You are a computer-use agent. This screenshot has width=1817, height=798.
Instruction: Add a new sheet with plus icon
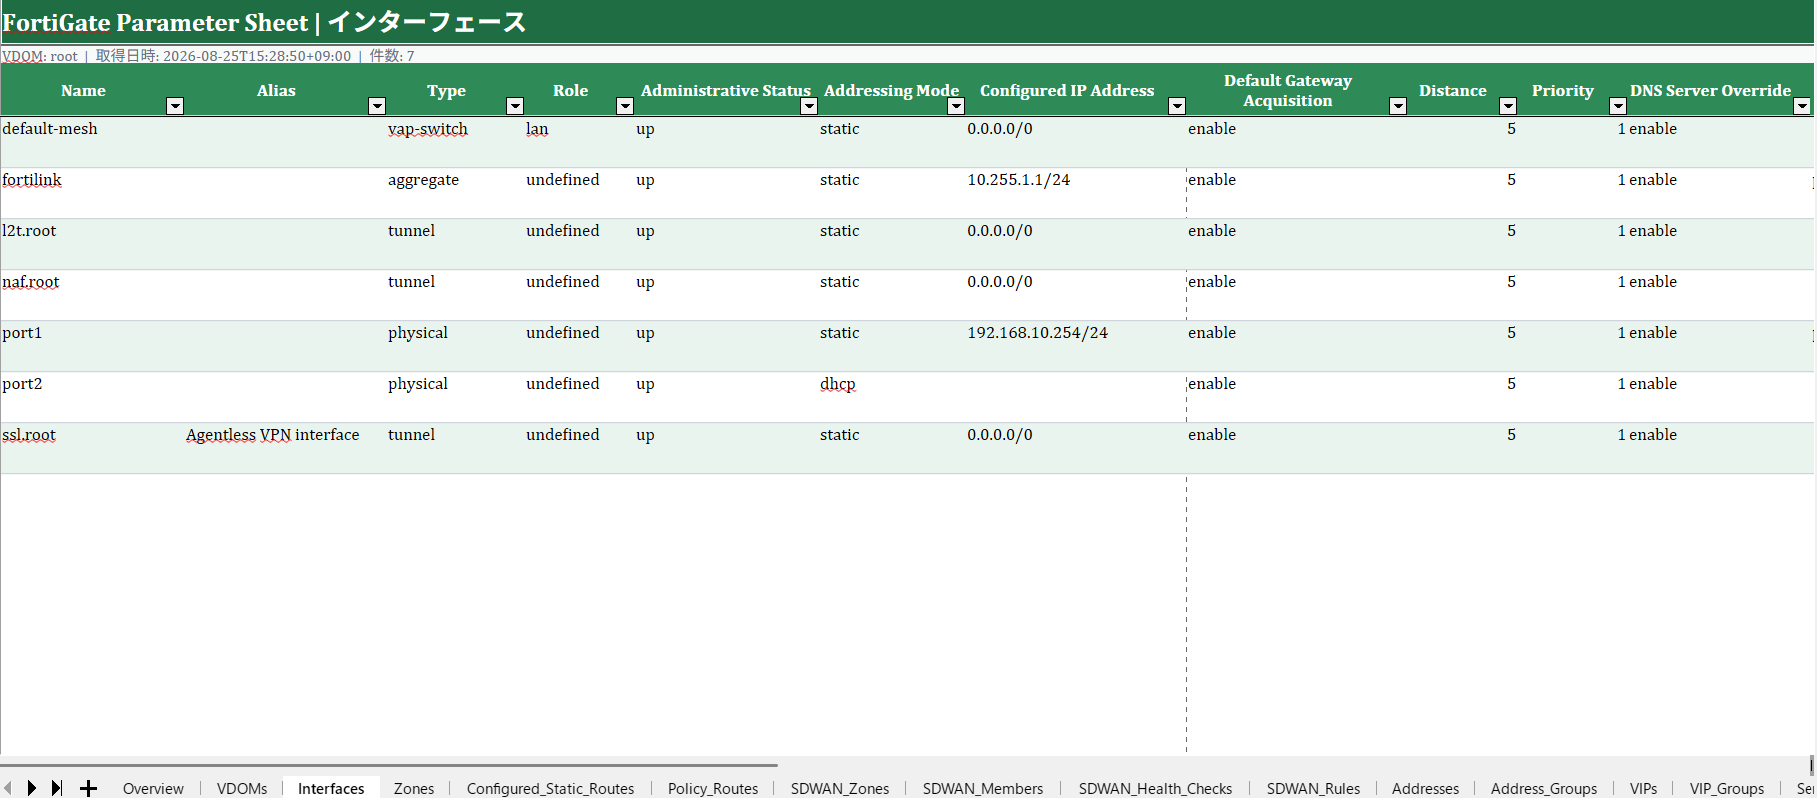point(88,788)
